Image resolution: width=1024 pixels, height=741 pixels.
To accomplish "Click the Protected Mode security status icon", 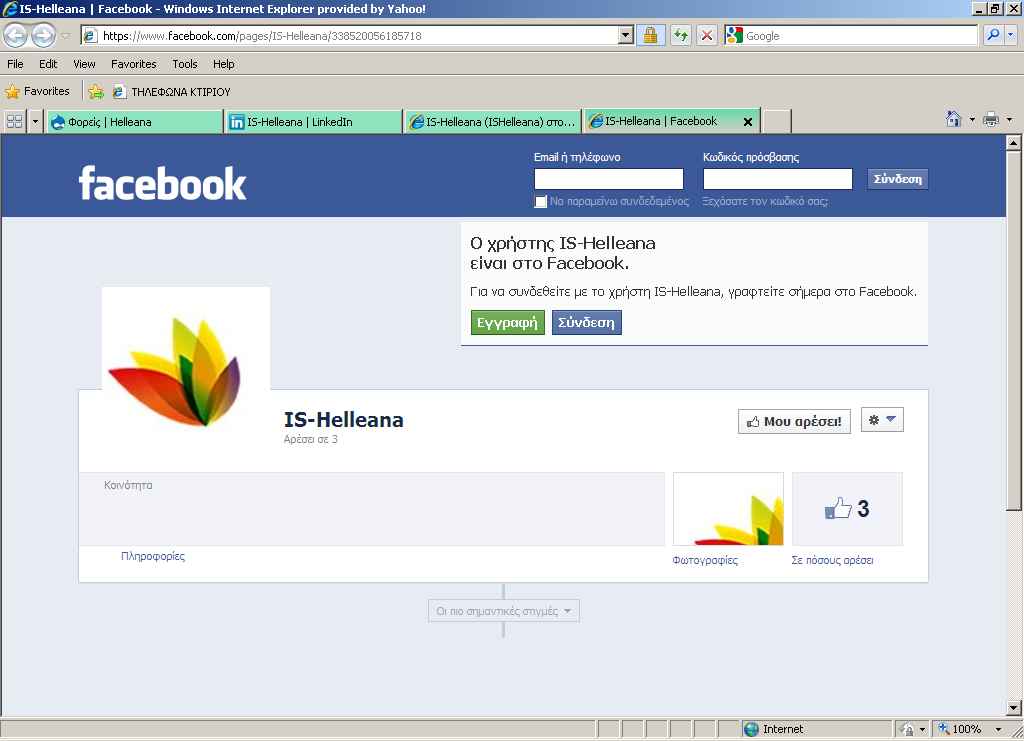I will point(906,729).
